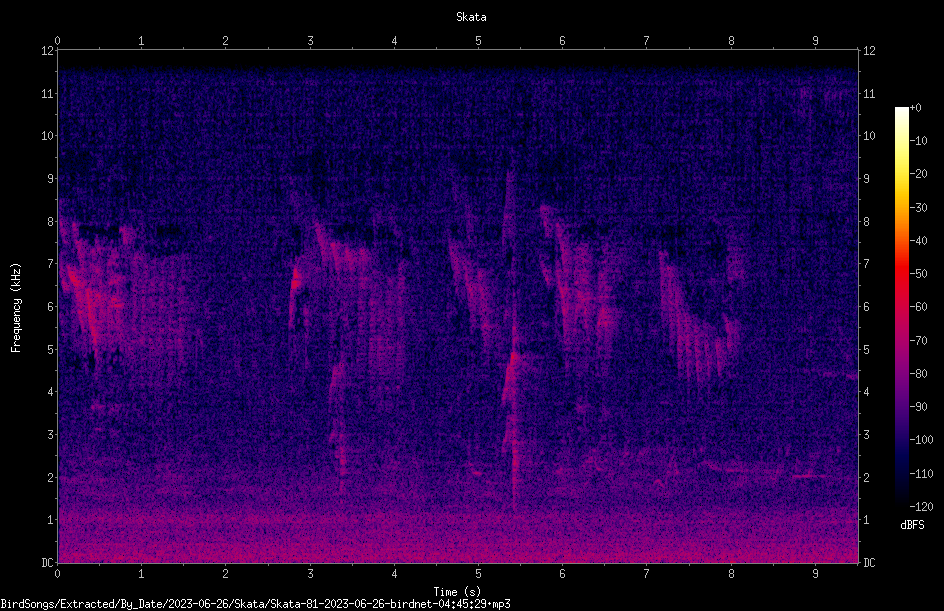Image resolution: width=944 pixels, height=611 pixels.
Task: Click the "DC" label on the right frequency axis
Action: click(869, 563)
